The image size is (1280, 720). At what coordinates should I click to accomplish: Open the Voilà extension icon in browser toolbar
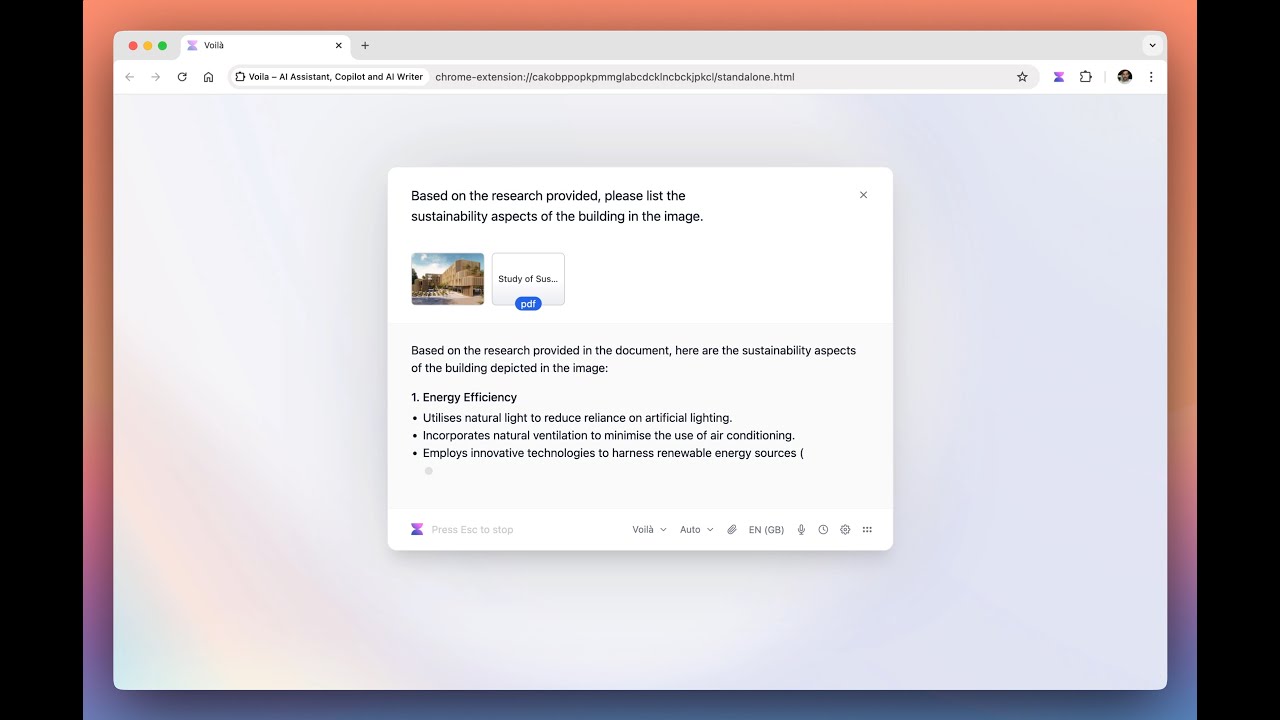tap(1058, 76)
